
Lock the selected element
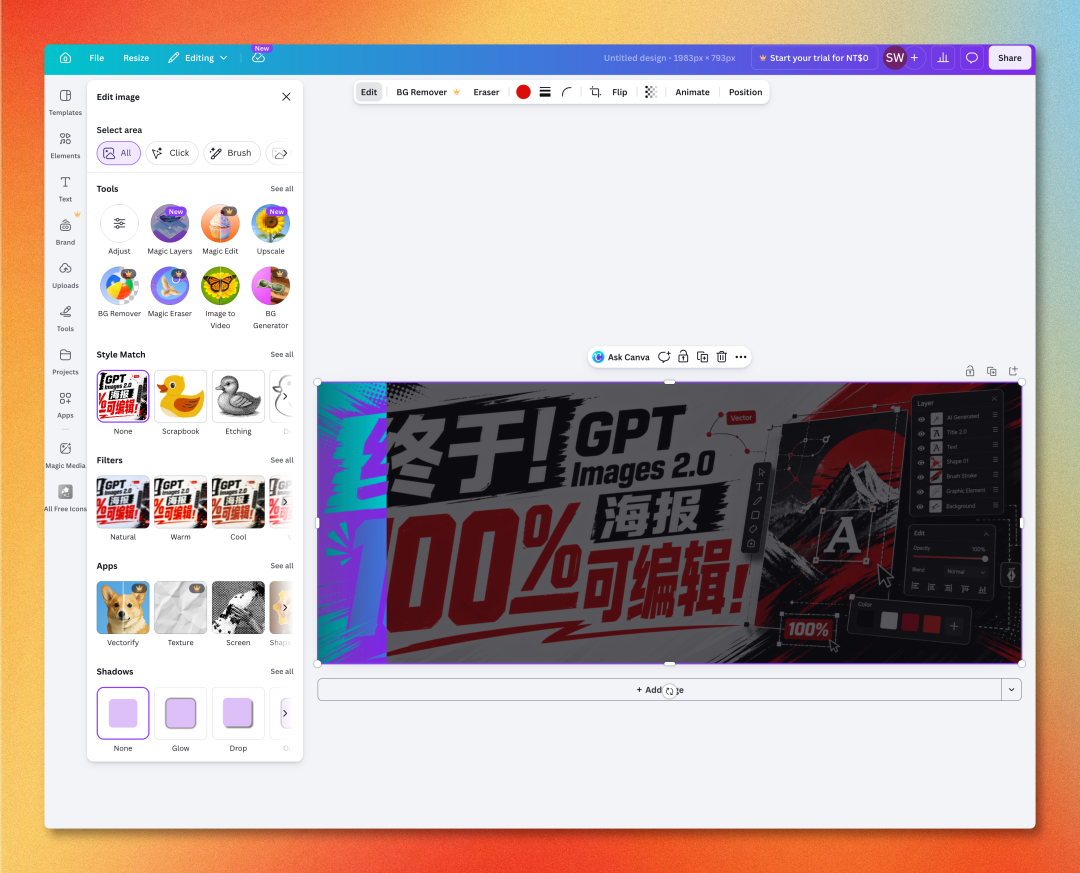(x=683, y=357)
